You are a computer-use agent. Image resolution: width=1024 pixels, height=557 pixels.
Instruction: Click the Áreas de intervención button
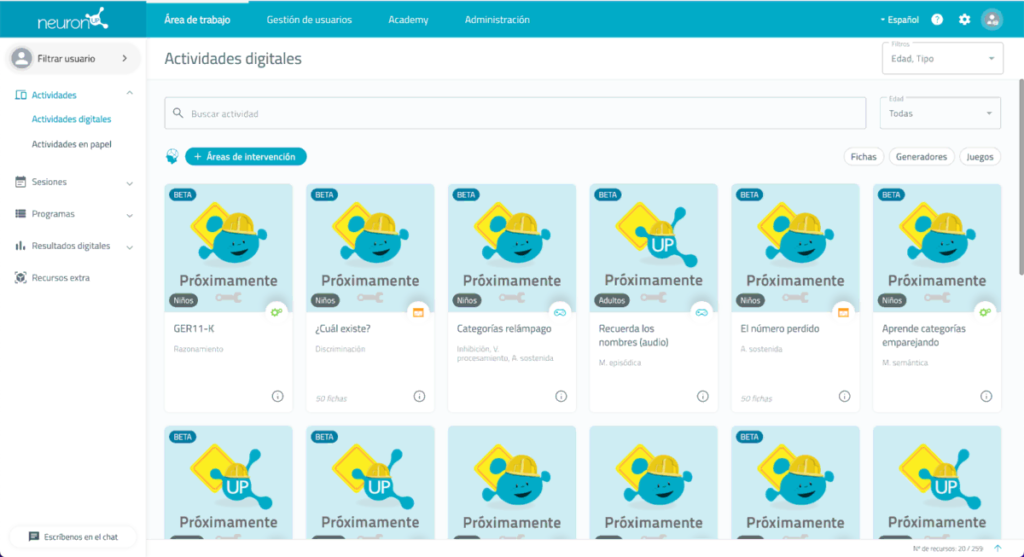(x=246, y=157)
